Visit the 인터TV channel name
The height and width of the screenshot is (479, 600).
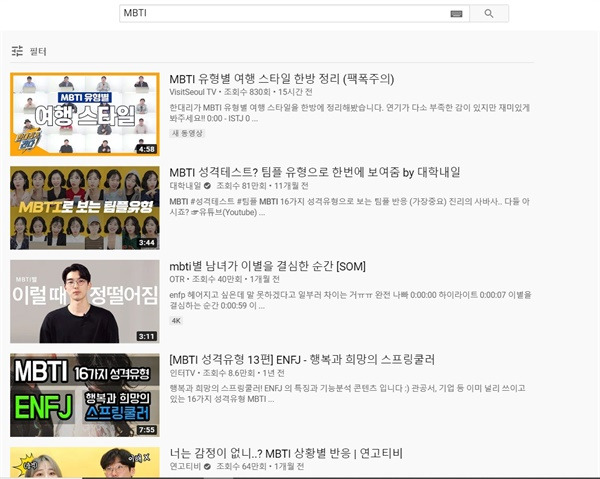click(x=182, y=373)
